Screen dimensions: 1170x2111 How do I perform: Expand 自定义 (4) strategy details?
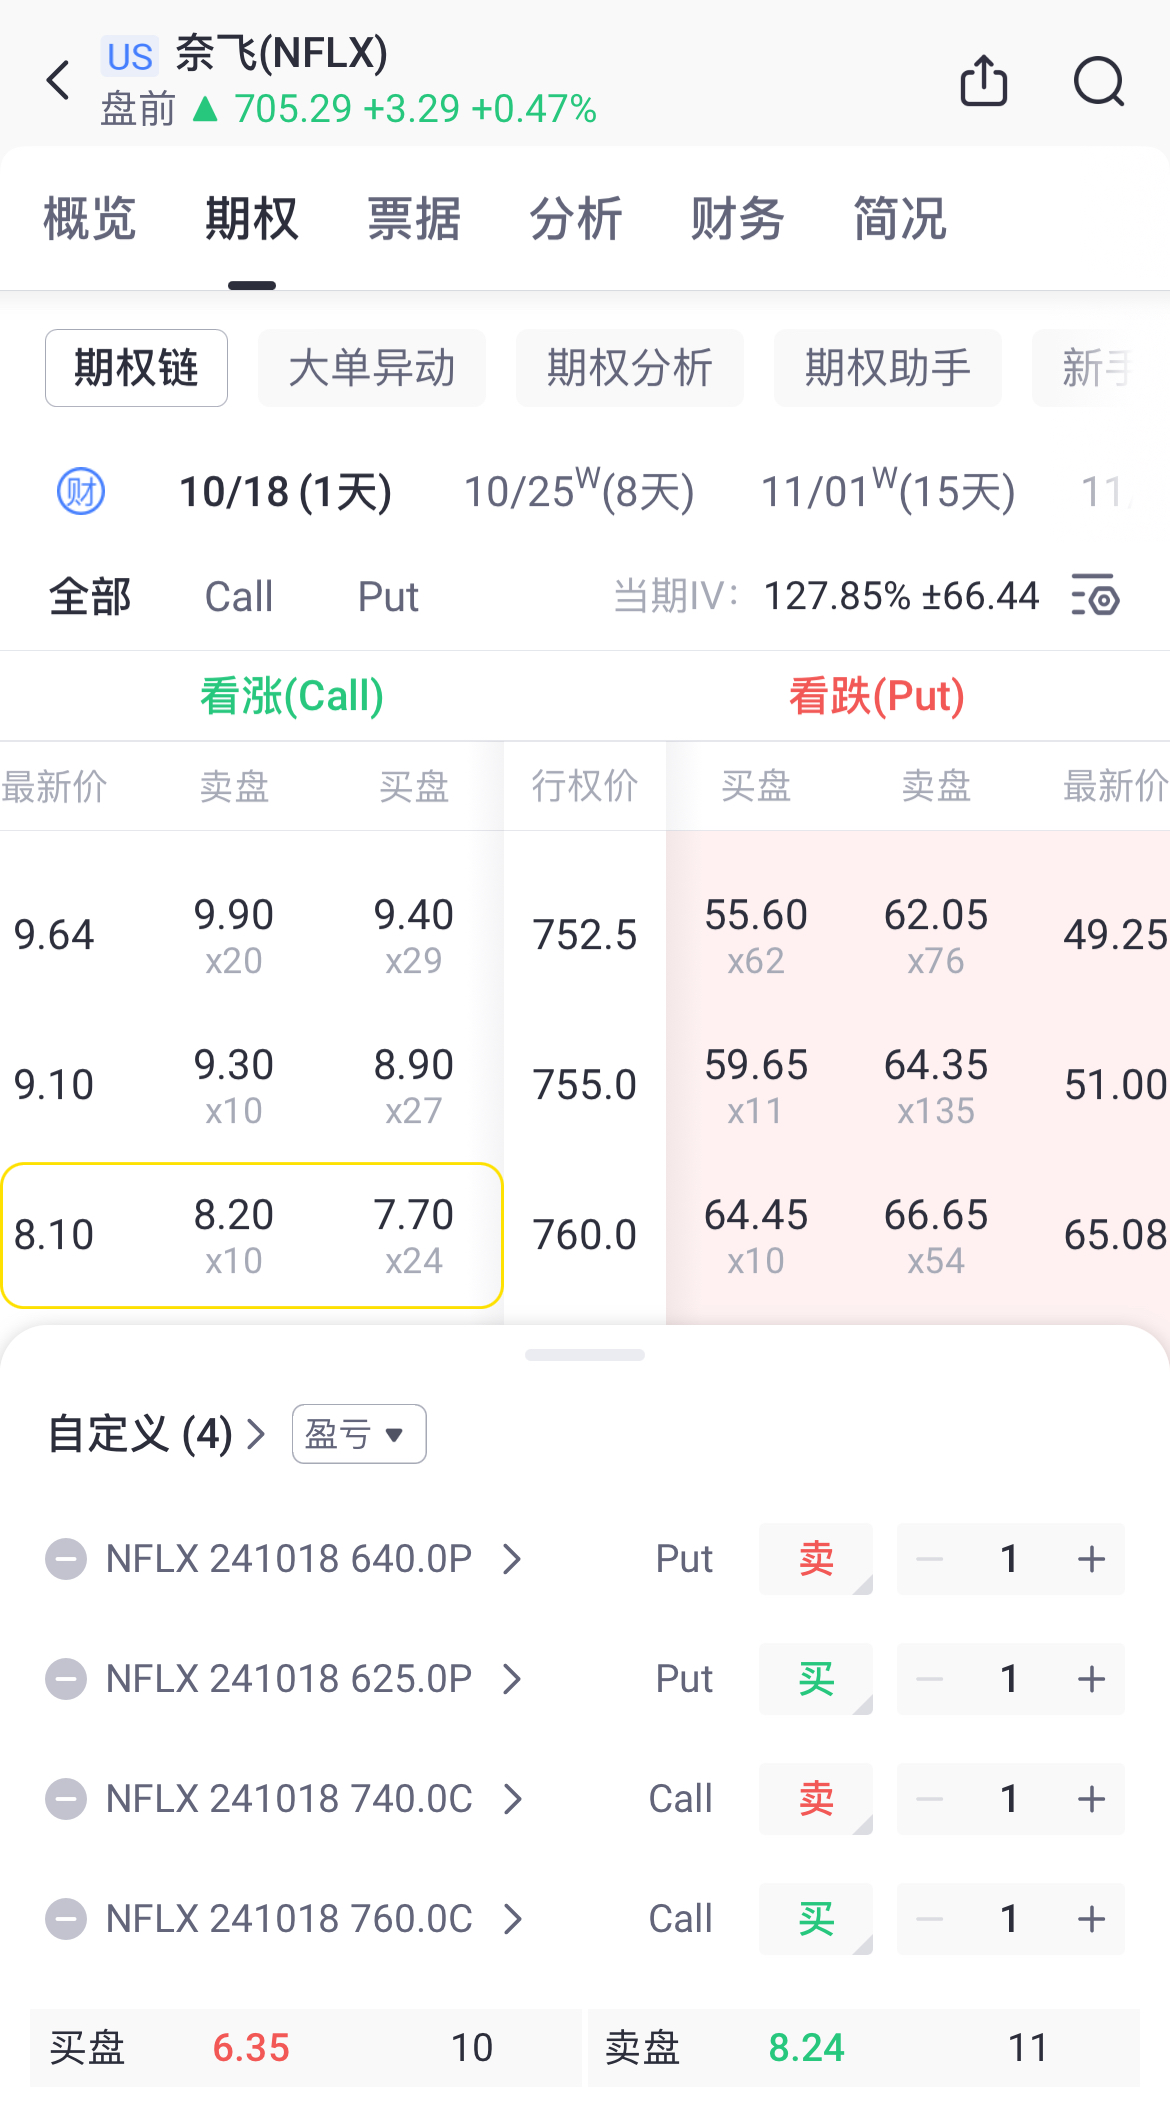tap(157, 1434)
